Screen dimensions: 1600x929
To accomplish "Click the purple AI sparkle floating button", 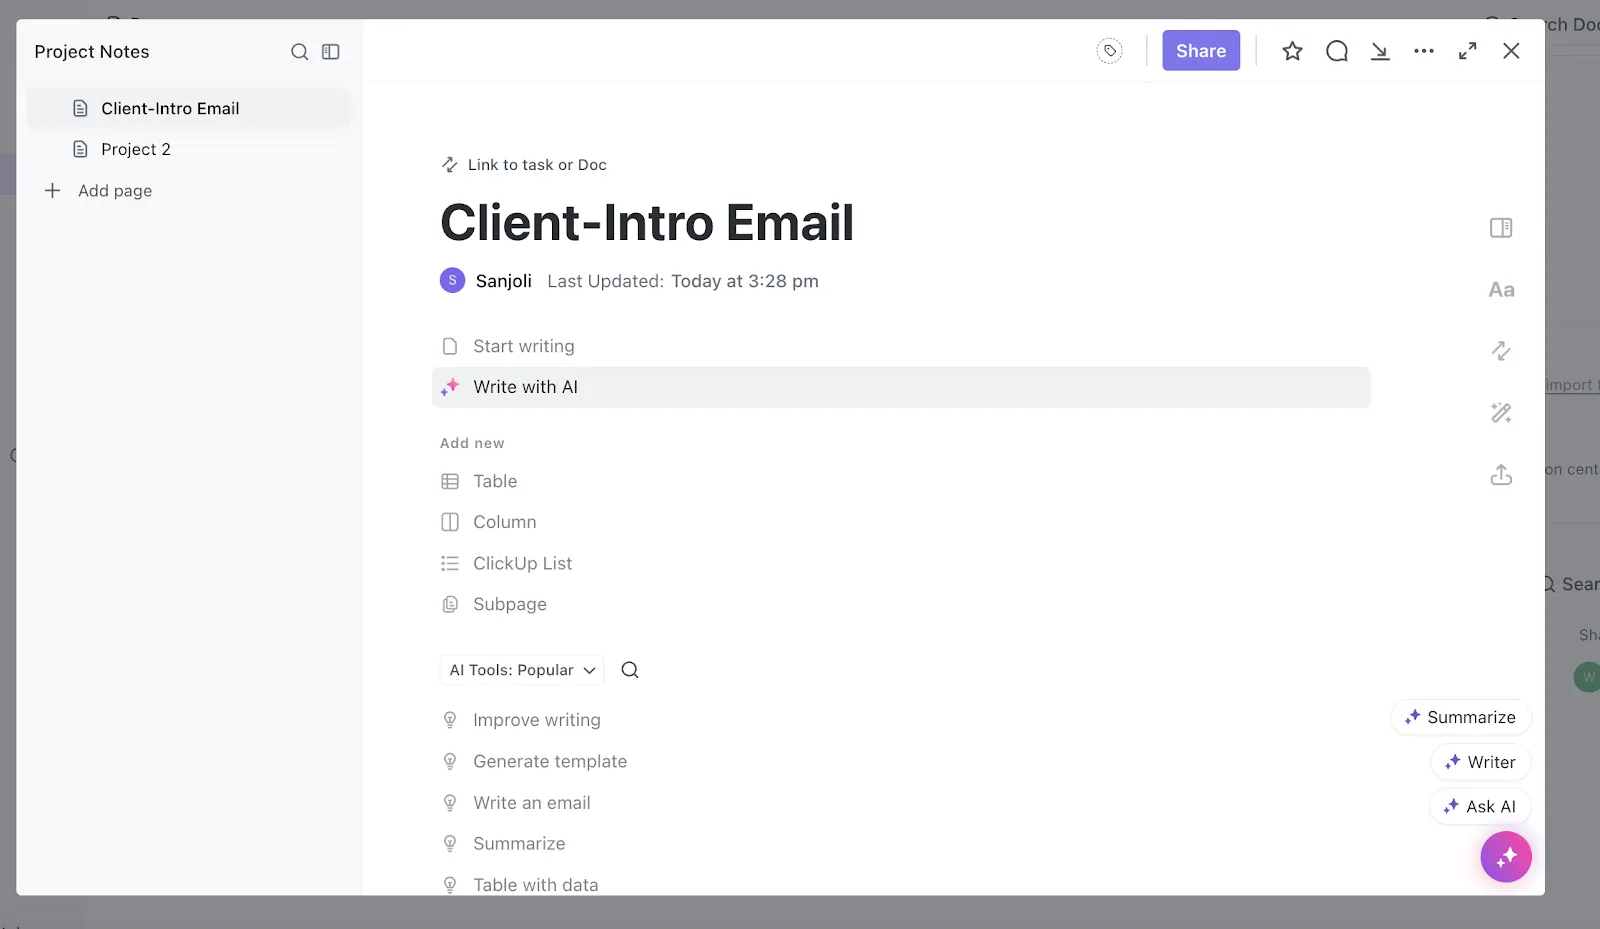I will pyautogui.click(x=1506, y=857).
